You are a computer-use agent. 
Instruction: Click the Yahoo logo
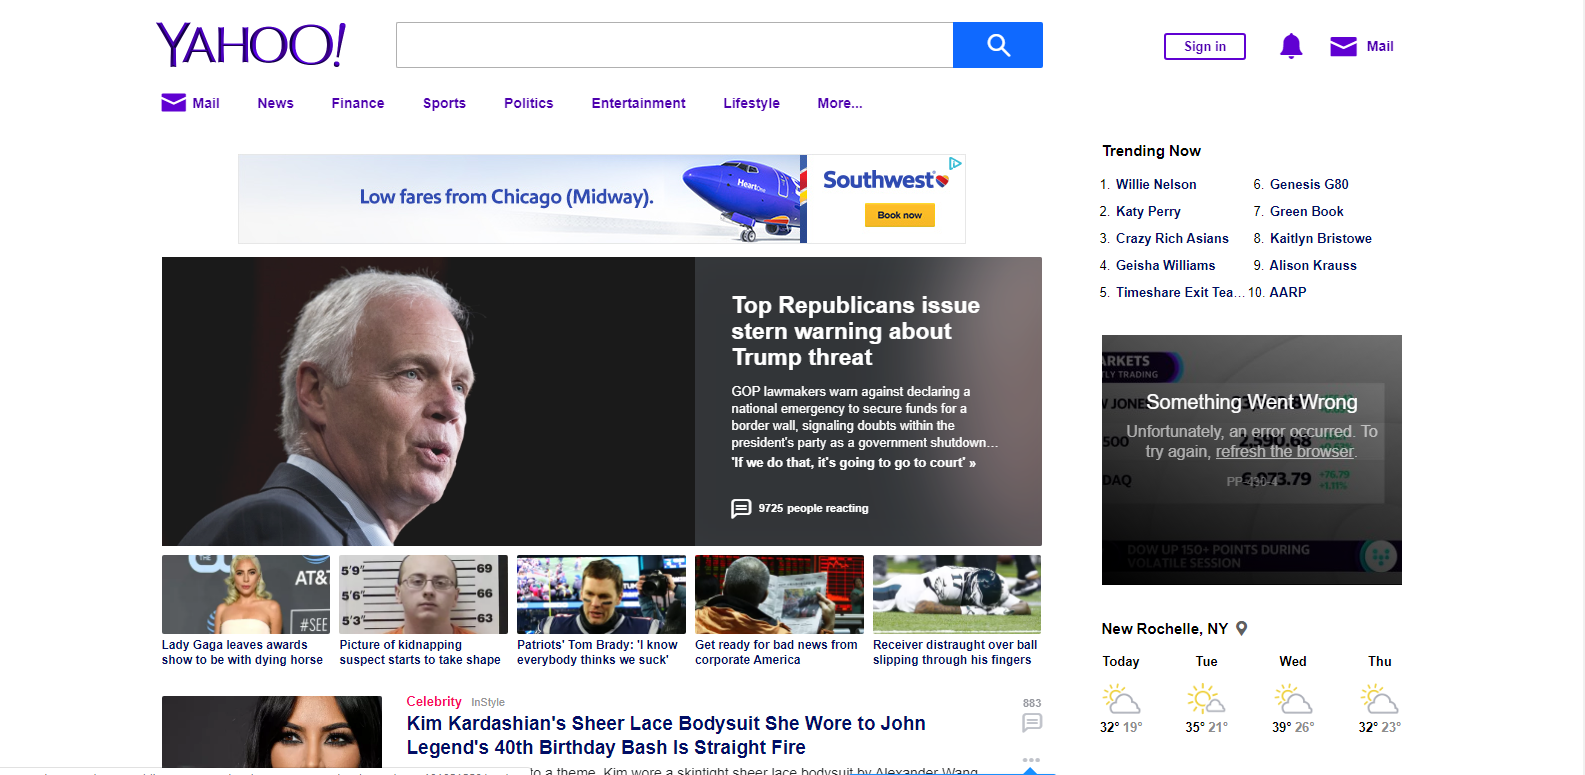coord(251,45)
